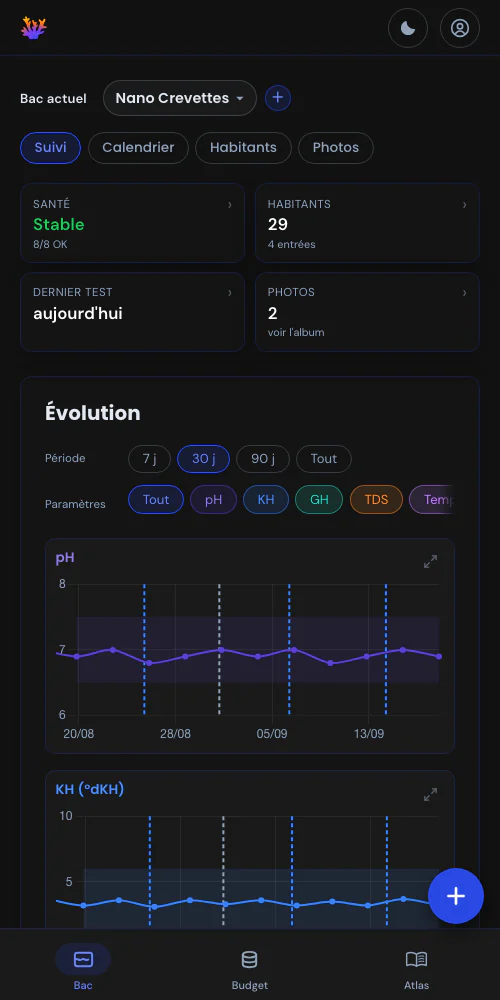Viewport: 500px width, 1000px height.
Task: Click the KH (°dKH) chart title
Action: 90,790
